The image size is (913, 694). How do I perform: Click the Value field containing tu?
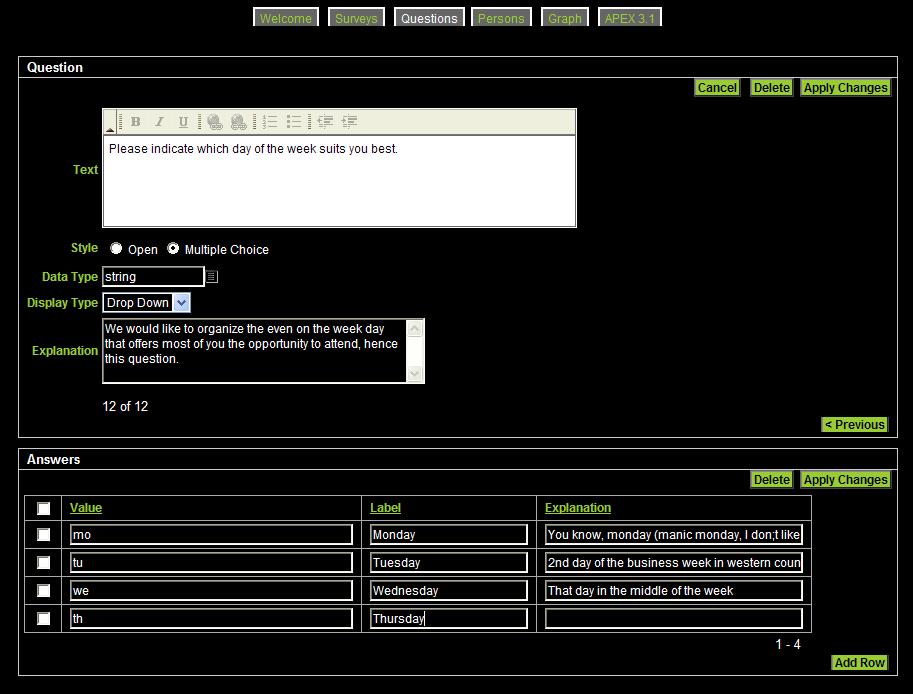point(211,562)
